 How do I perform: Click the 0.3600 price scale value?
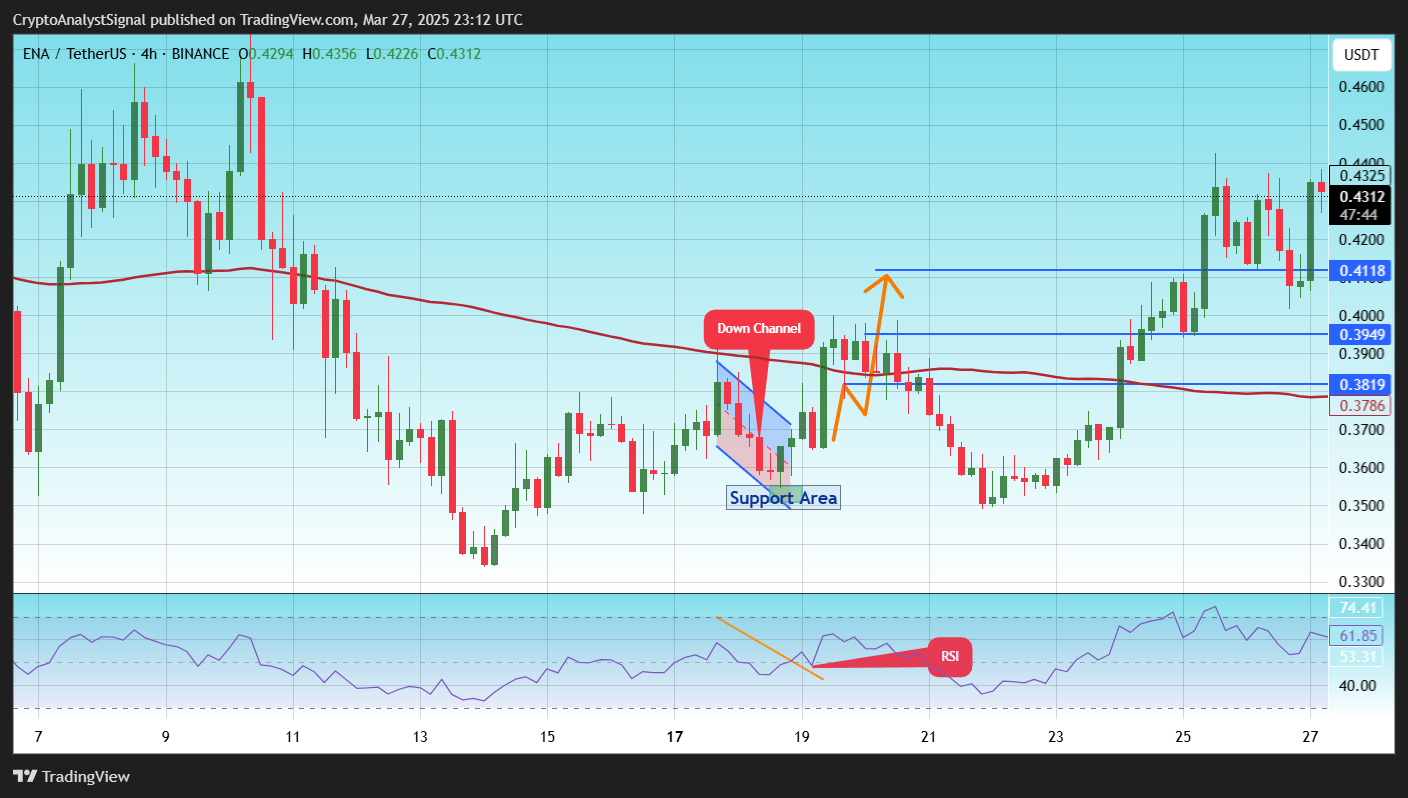[1361, 468]
